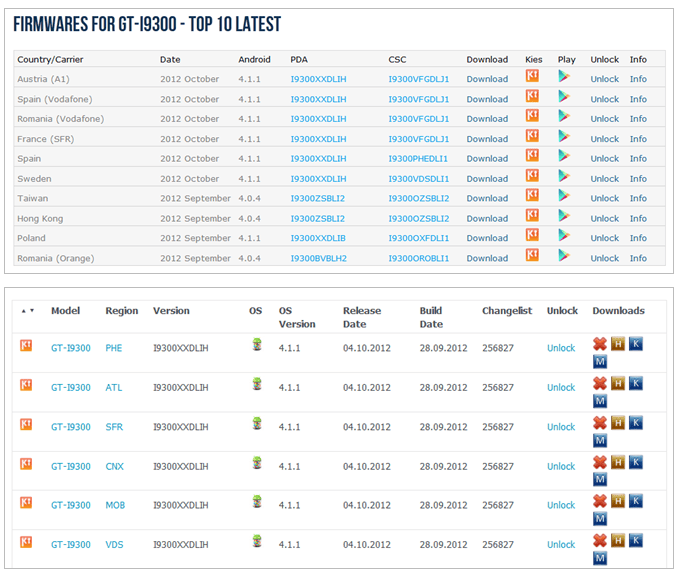Image resolution: width=690 pixels, height=585 pixels.
Task: Open the Download link in the Hong Kong row
Action: tap(487, 219)
